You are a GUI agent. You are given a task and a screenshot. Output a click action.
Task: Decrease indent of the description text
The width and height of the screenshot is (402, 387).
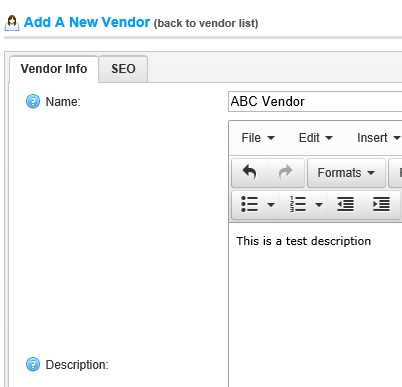tap(346, 204)
